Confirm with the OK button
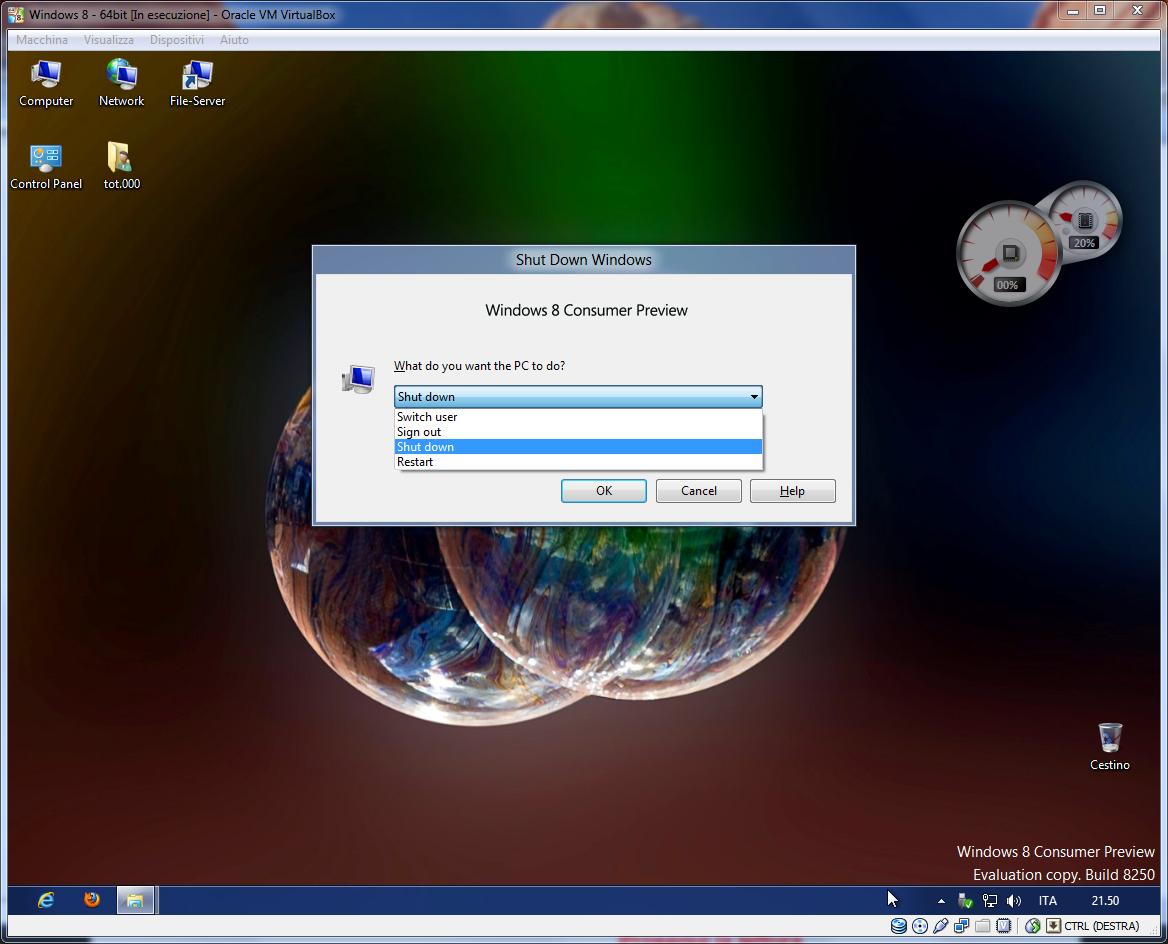The image size is (1168, 944). tap(603, 490)
